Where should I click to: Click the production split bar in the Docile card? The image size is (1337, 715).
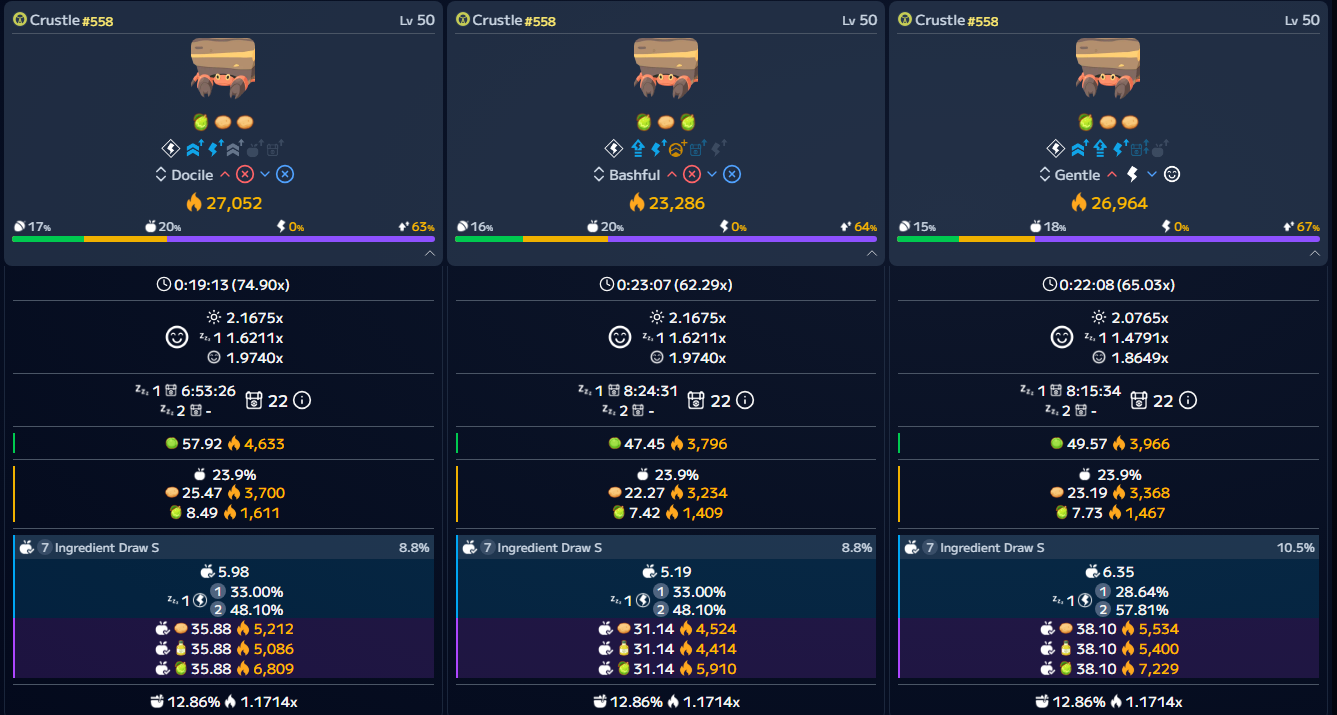tap(223, 239)
